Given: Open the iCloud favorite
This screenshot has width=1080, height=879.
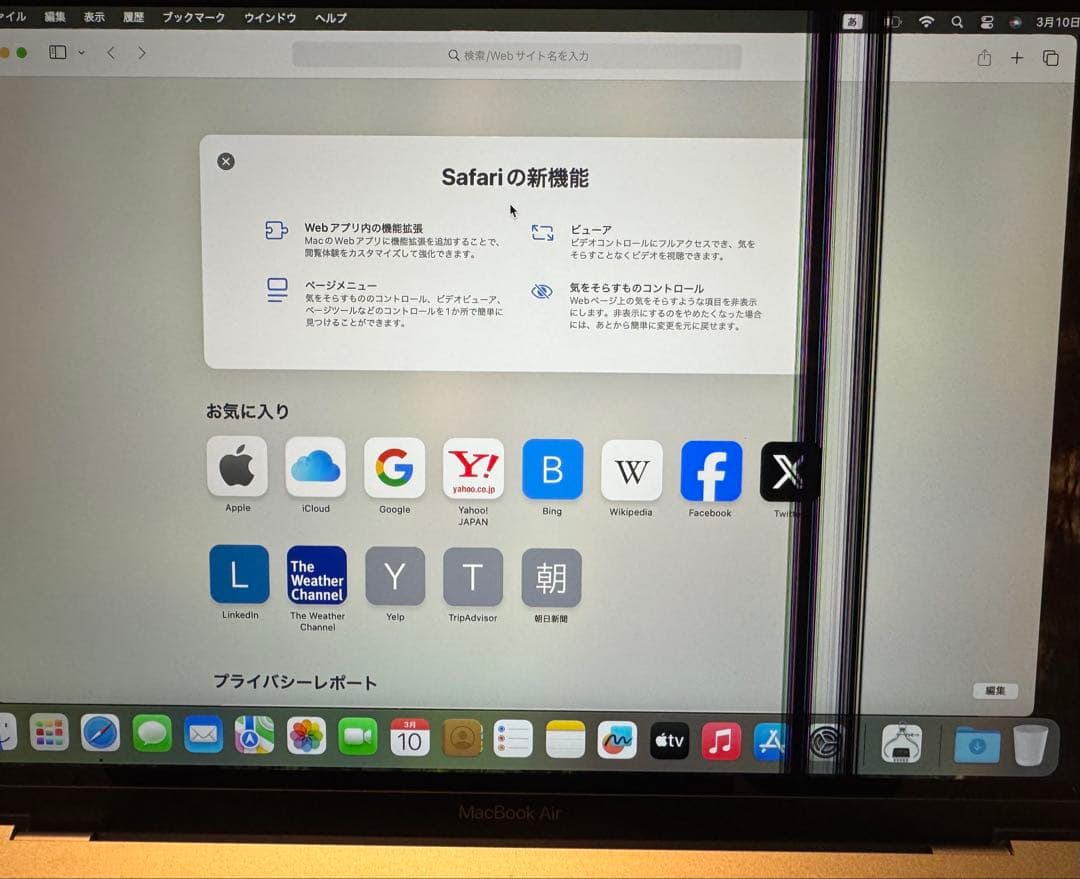Looking at the screenshot, I should tap(315, 475).
